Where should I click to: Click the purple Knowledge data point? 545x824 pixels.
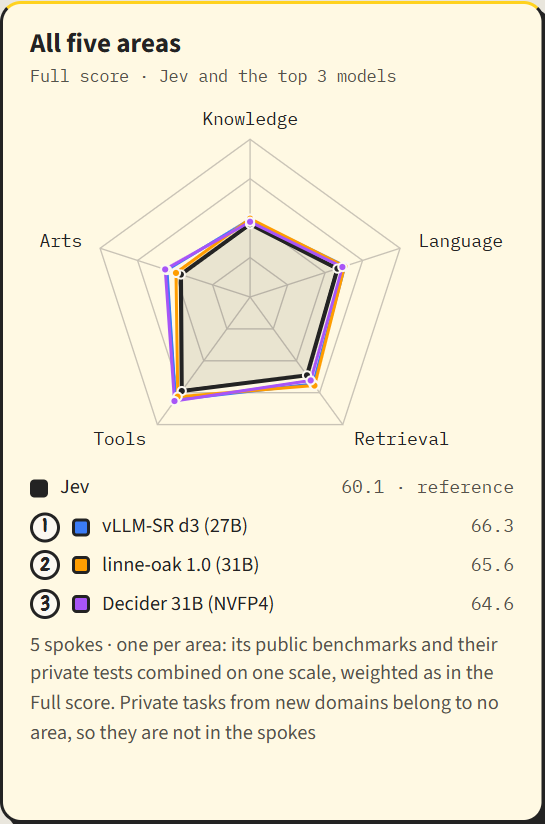[x=250, y=223]
